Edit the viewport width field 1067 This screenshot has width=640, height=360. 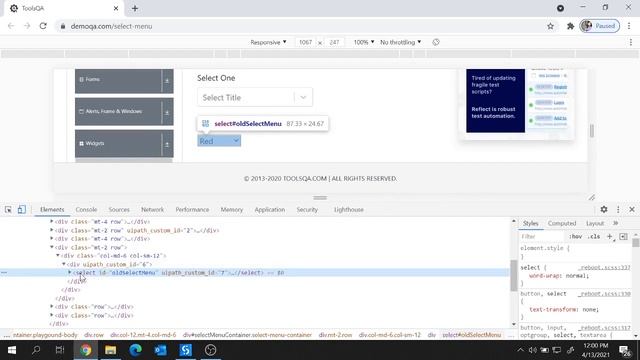[x=305, y=42]
